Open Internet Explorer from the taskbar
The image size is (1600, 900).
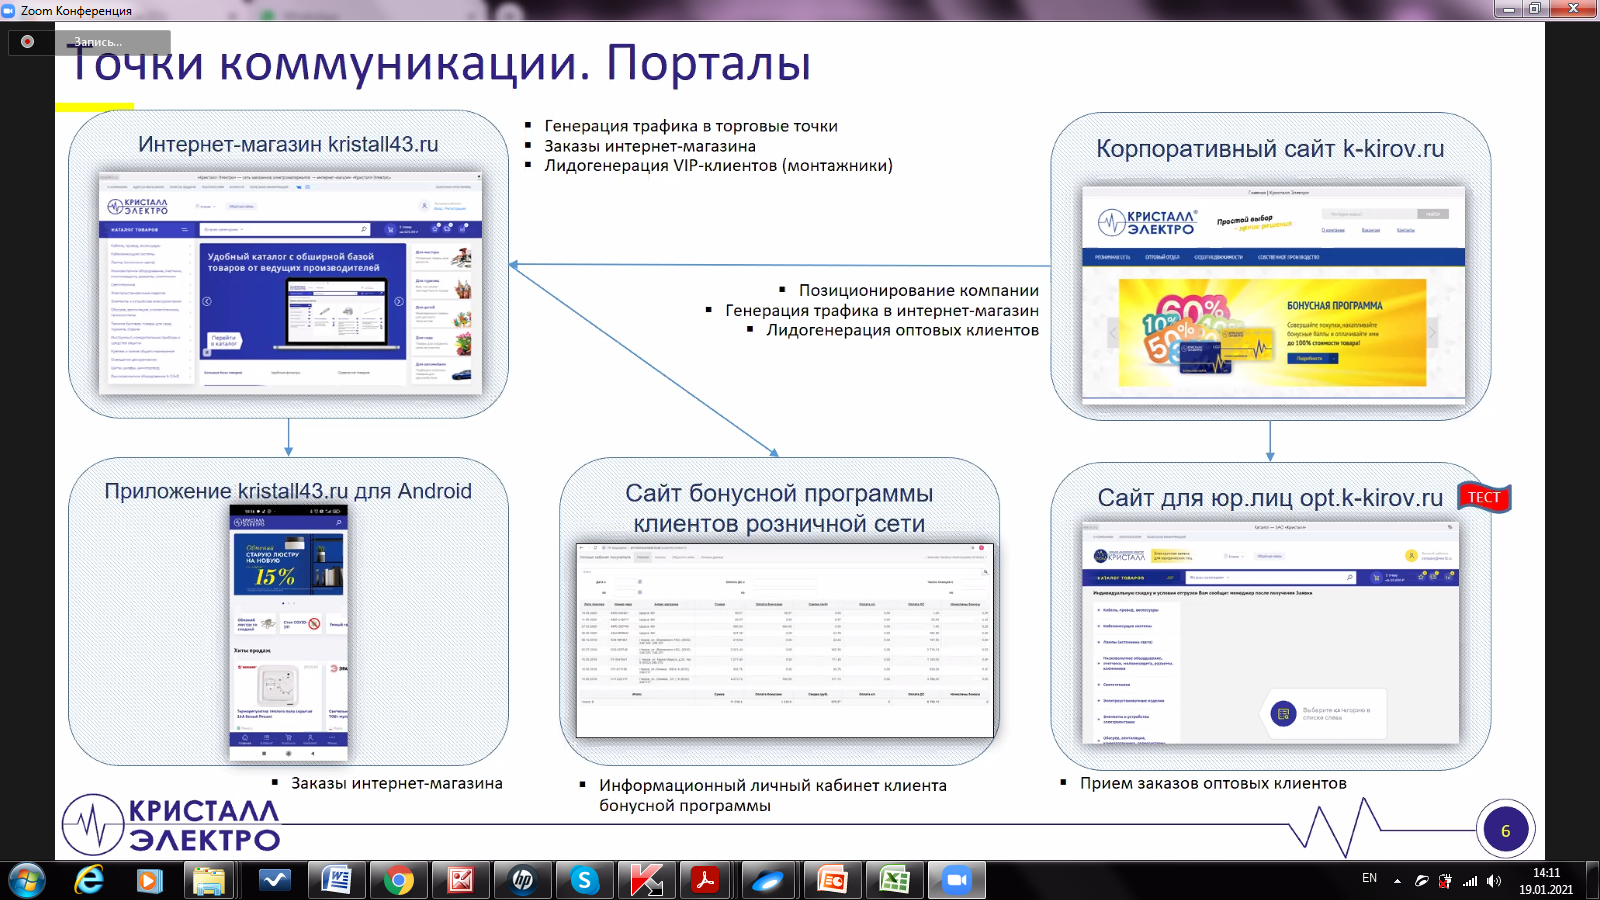tap(89, 880)
